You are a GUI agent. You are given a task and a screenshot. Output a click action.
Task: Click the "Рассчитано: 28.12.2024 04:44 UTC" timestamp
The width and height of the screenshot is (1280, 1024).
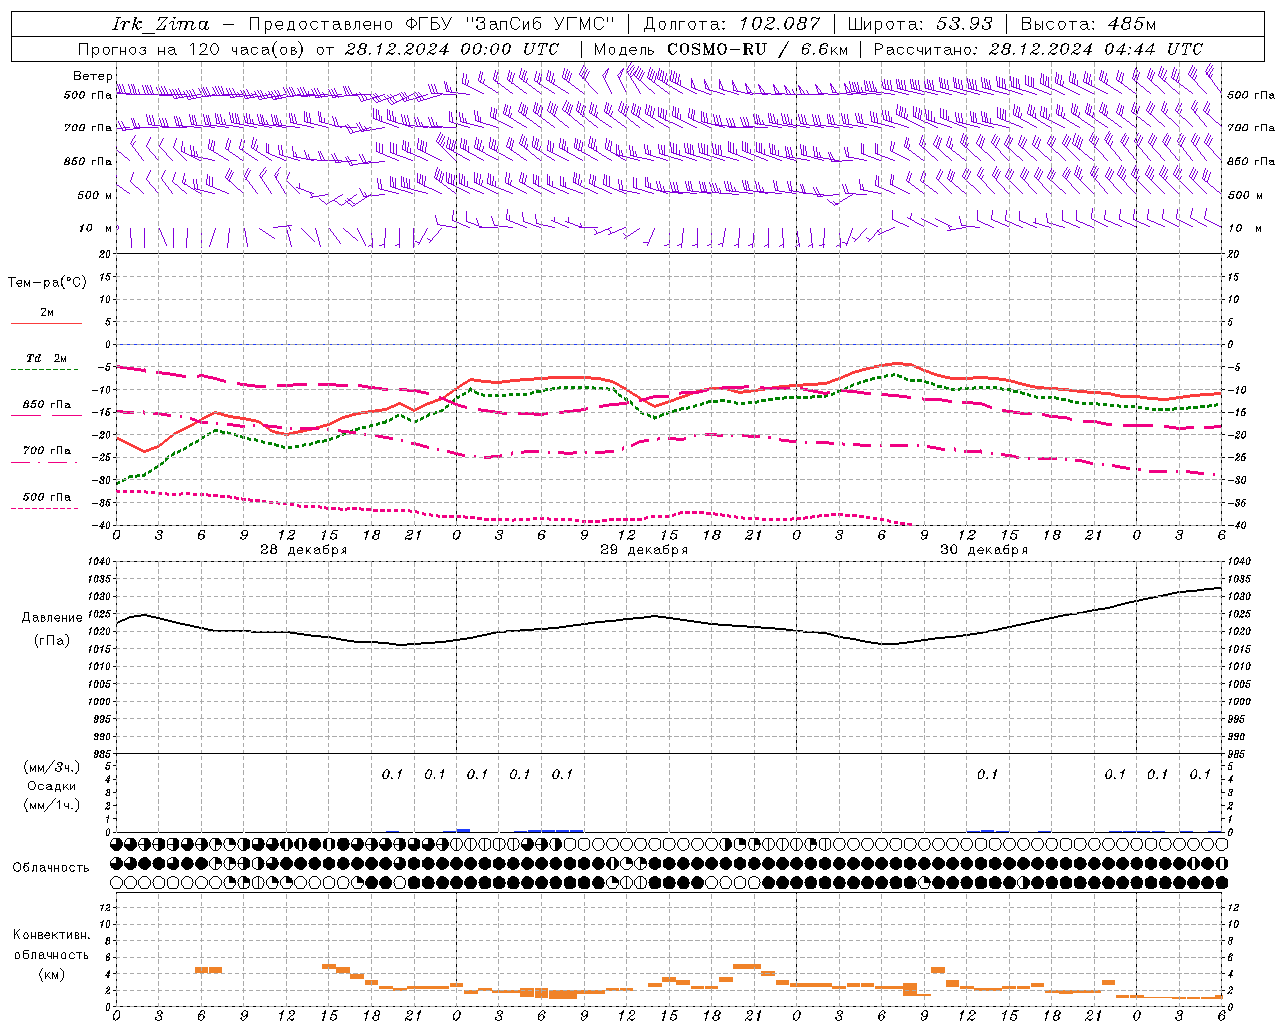[1038, 49]
